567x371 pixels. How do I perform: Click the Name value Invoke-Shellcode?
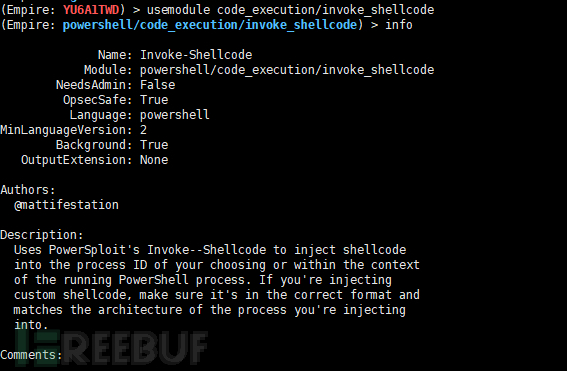coord(196,55)
